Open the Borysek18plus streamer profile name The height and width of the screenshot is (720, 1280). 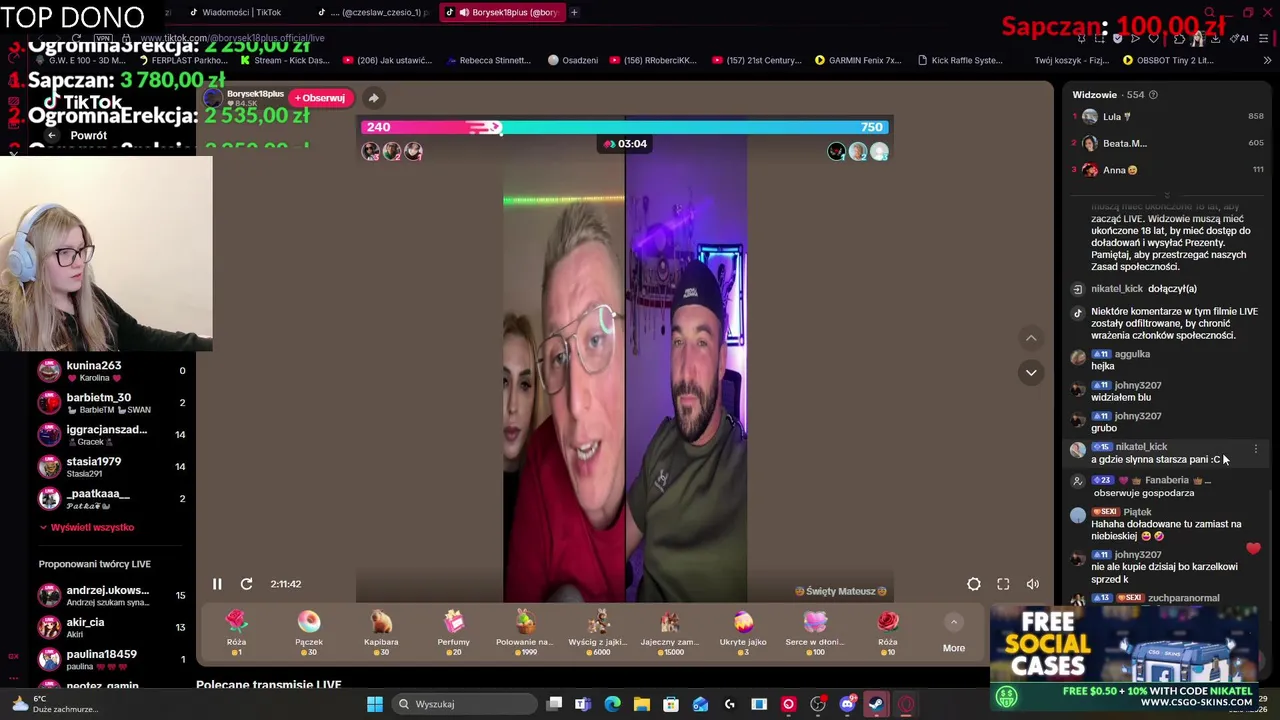255,94
